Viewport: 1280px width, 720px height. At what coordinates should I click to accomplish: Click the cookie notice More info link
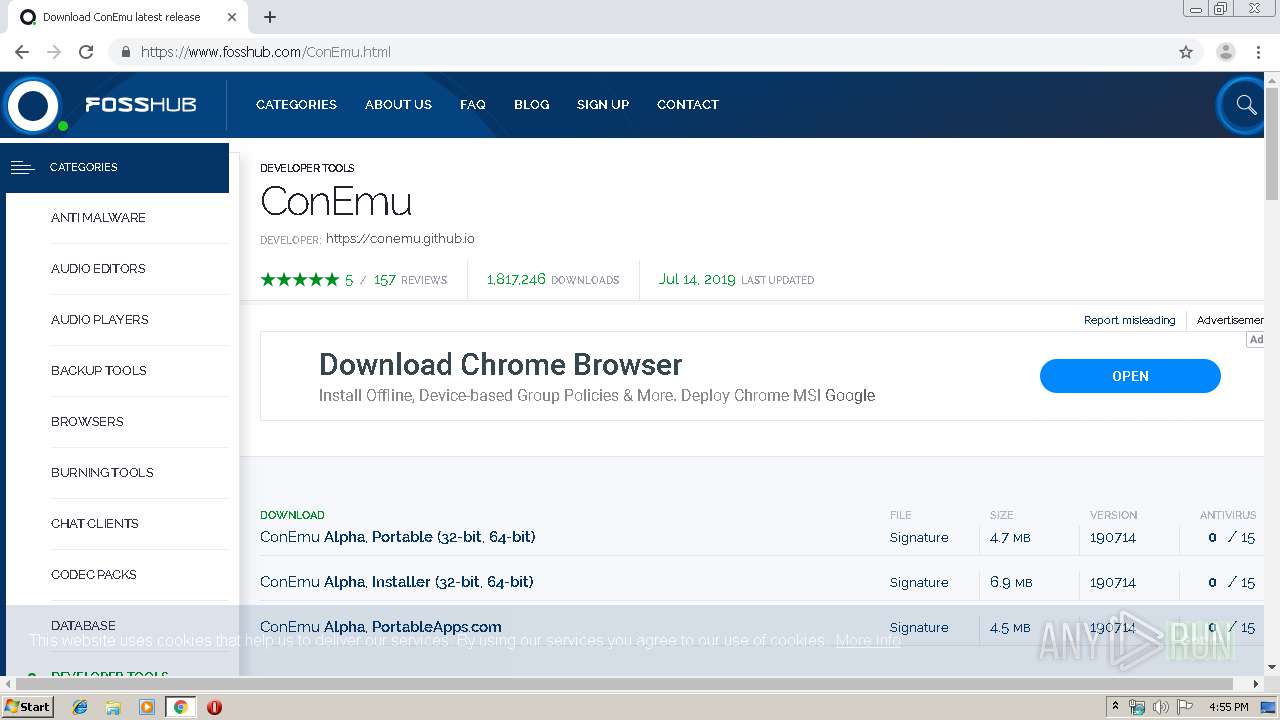(x=868, y=640)
